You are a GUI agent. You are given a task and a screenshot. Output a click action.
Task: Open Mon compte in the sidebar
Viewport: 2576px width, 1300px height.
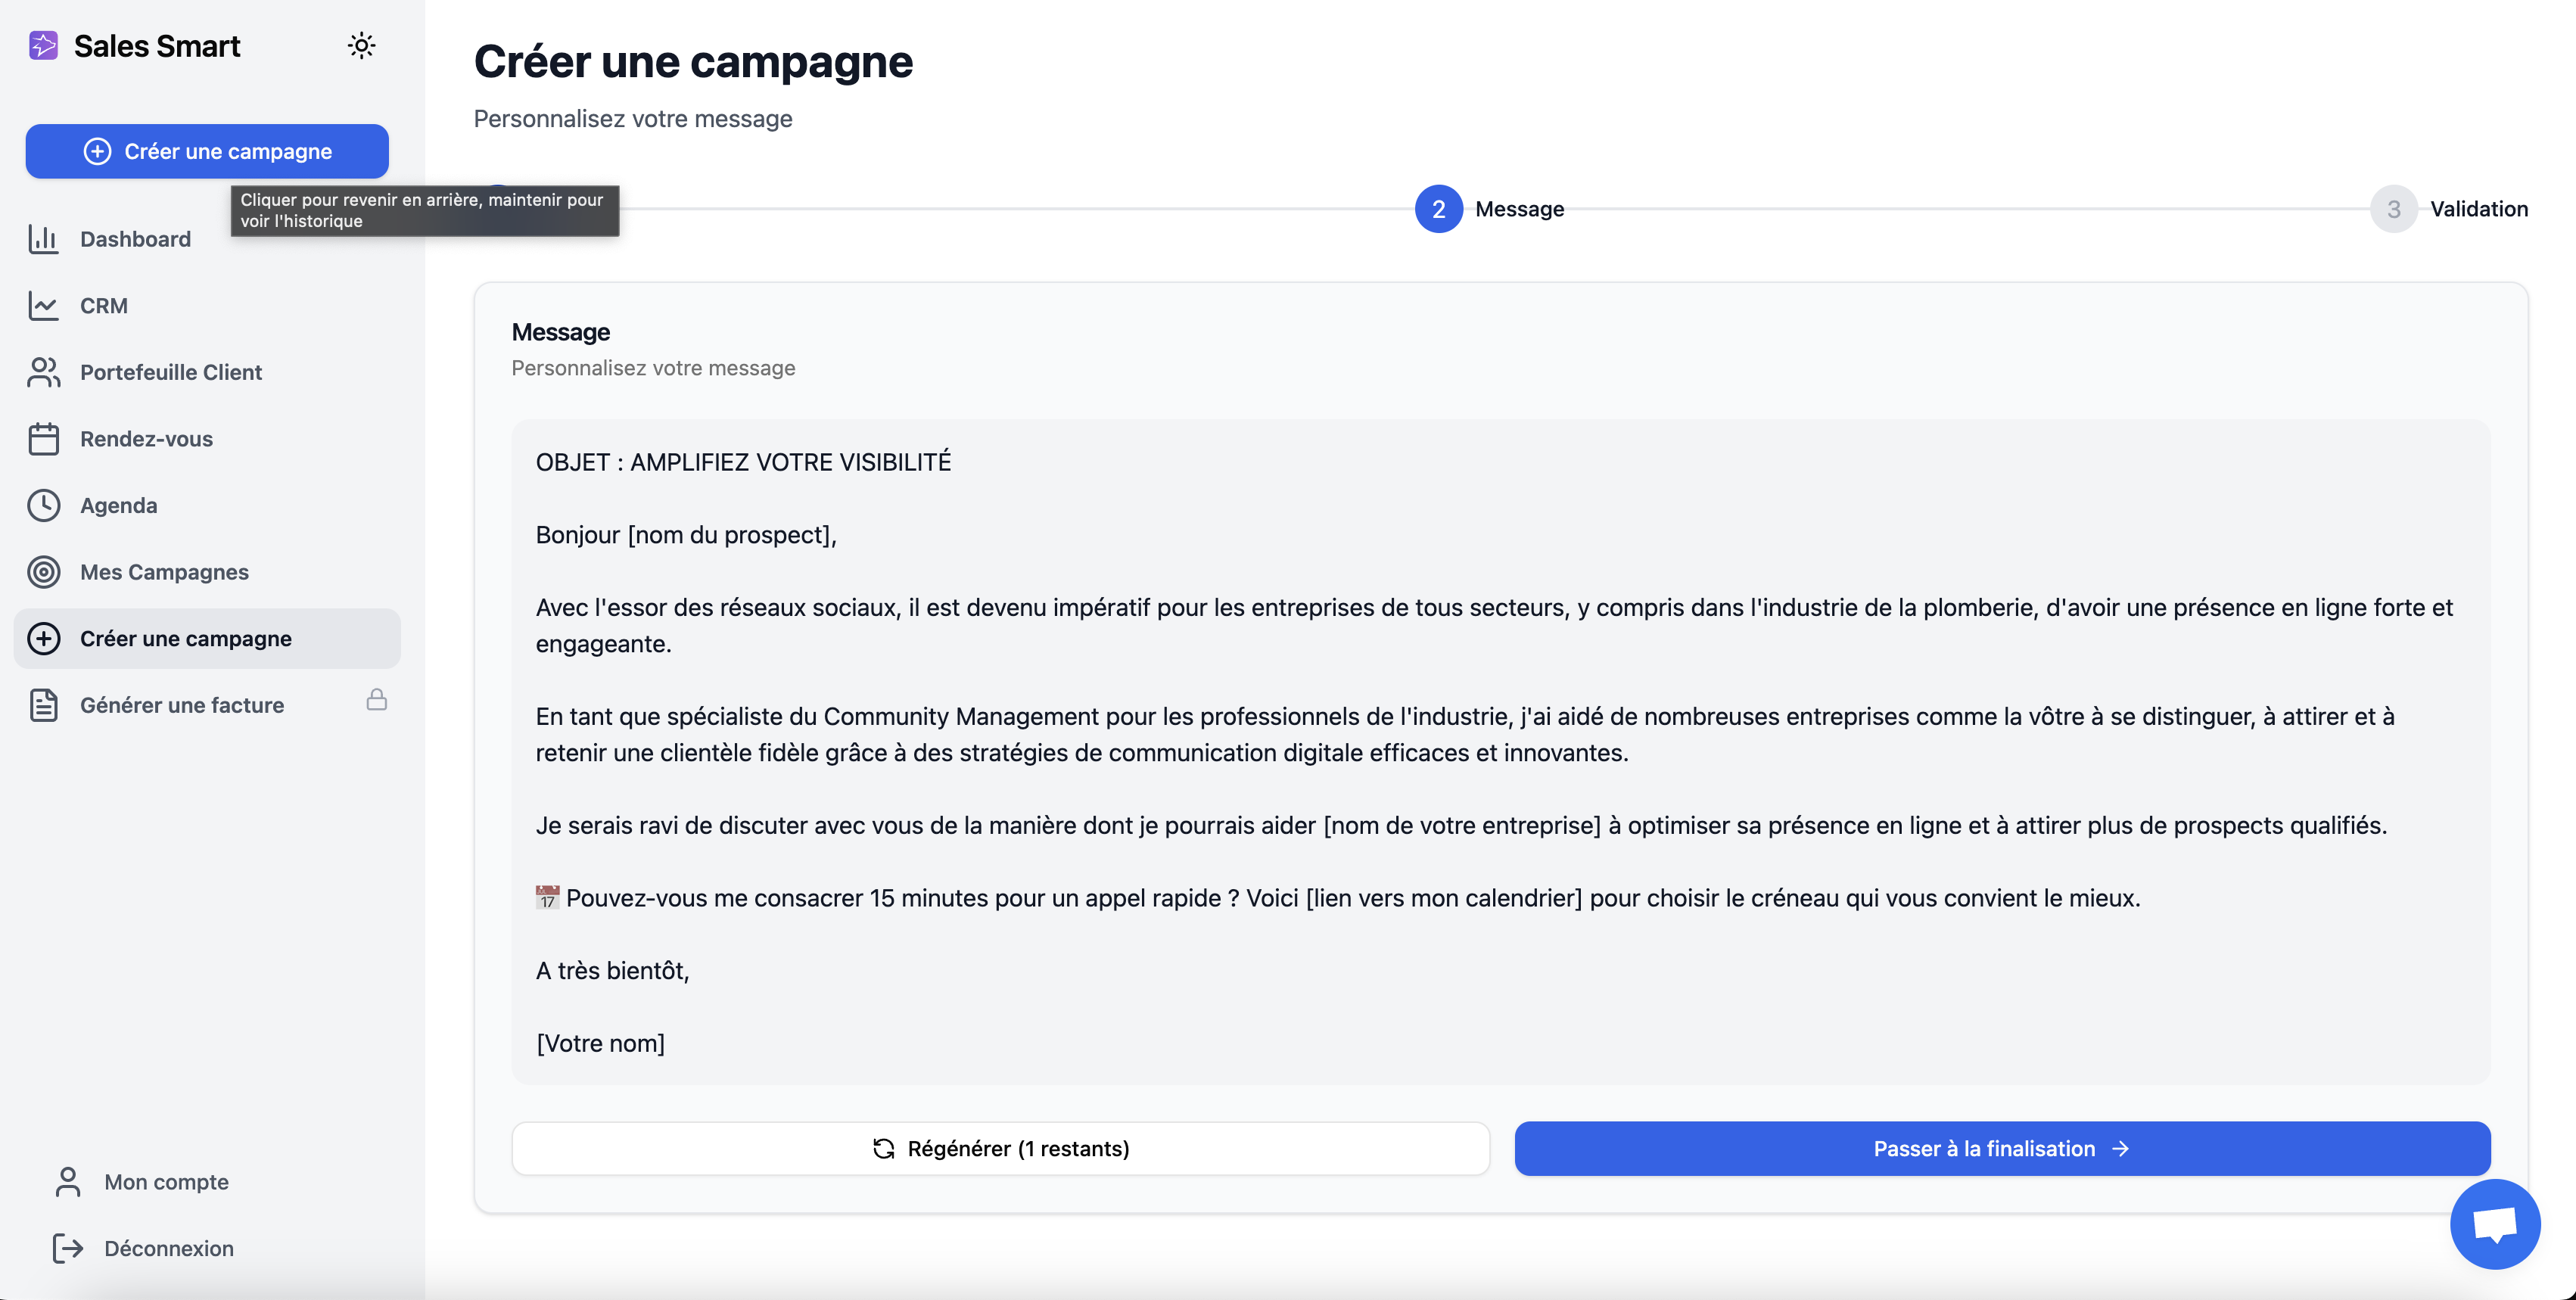tap(166, 1182)
